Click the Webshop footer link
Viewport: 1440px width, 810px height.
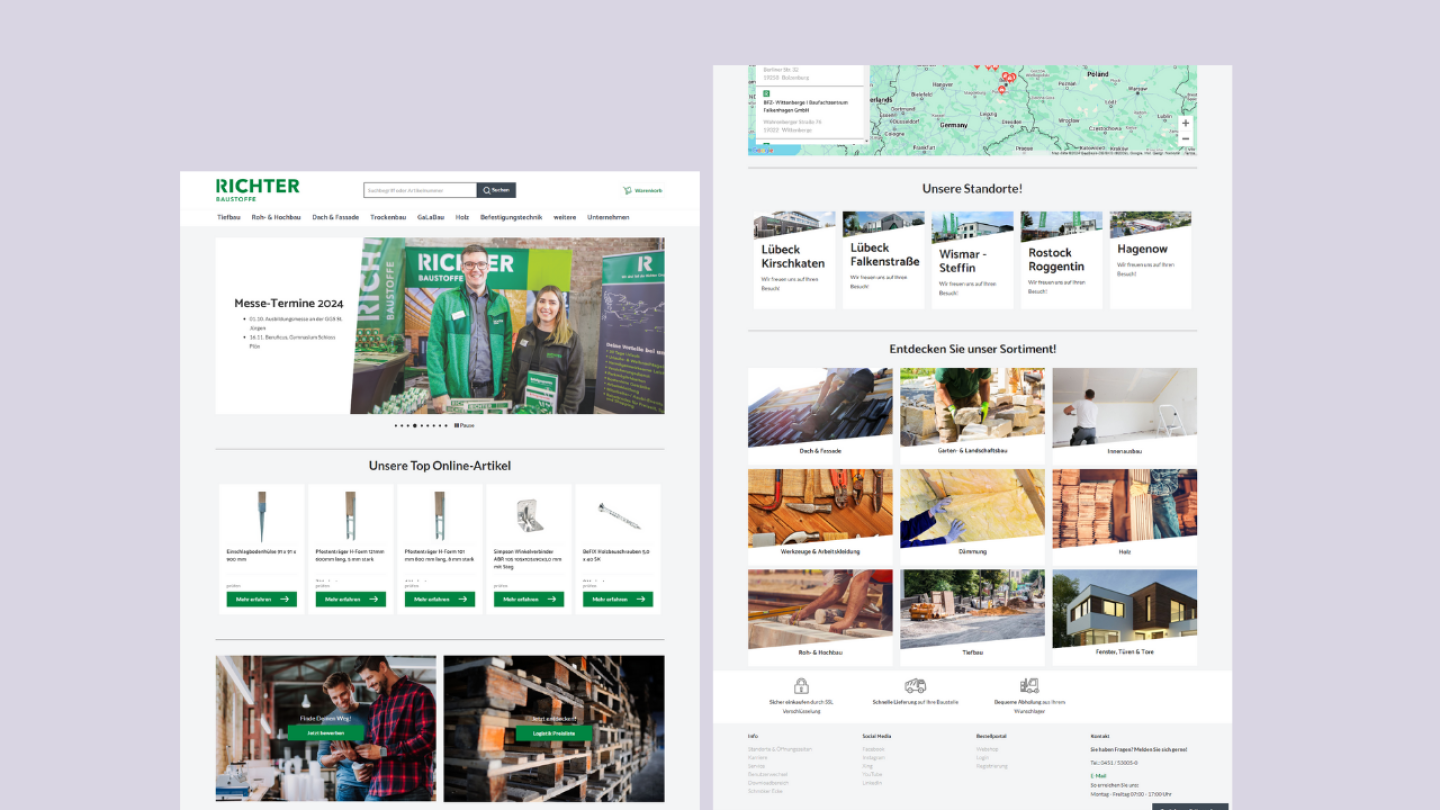[x=987, y=749]
